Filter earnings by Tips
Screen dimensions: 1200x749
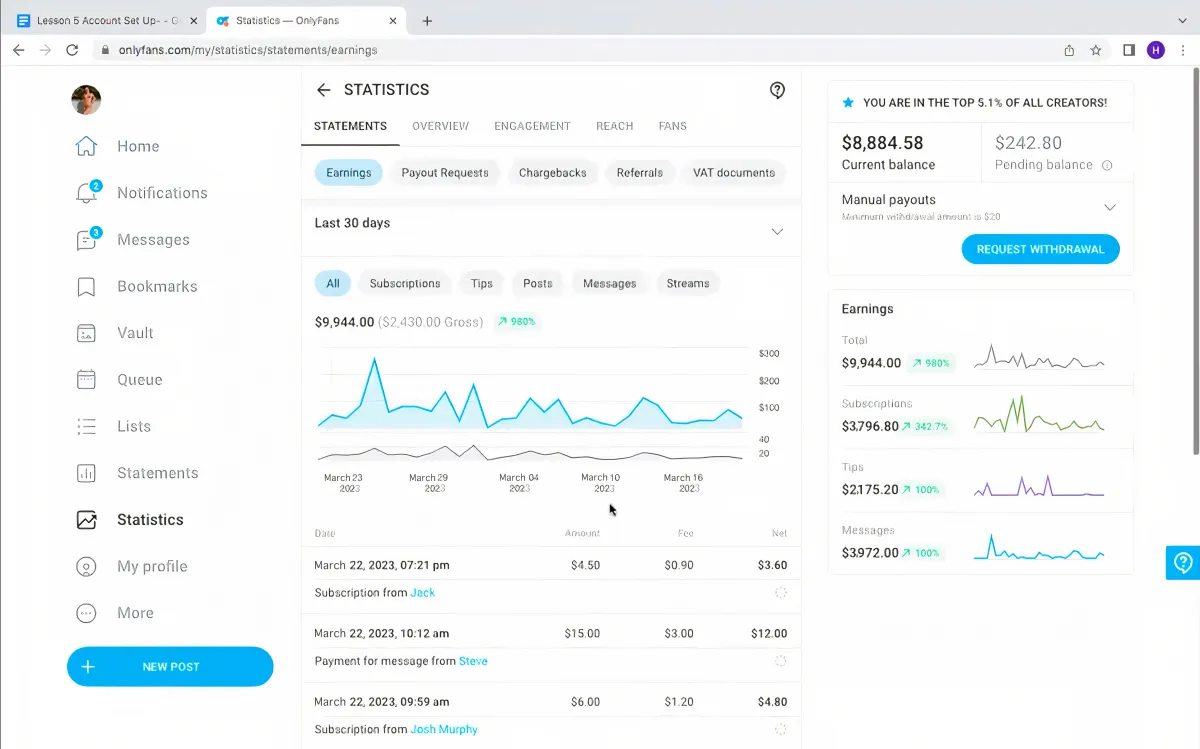[x=482, y=284]
